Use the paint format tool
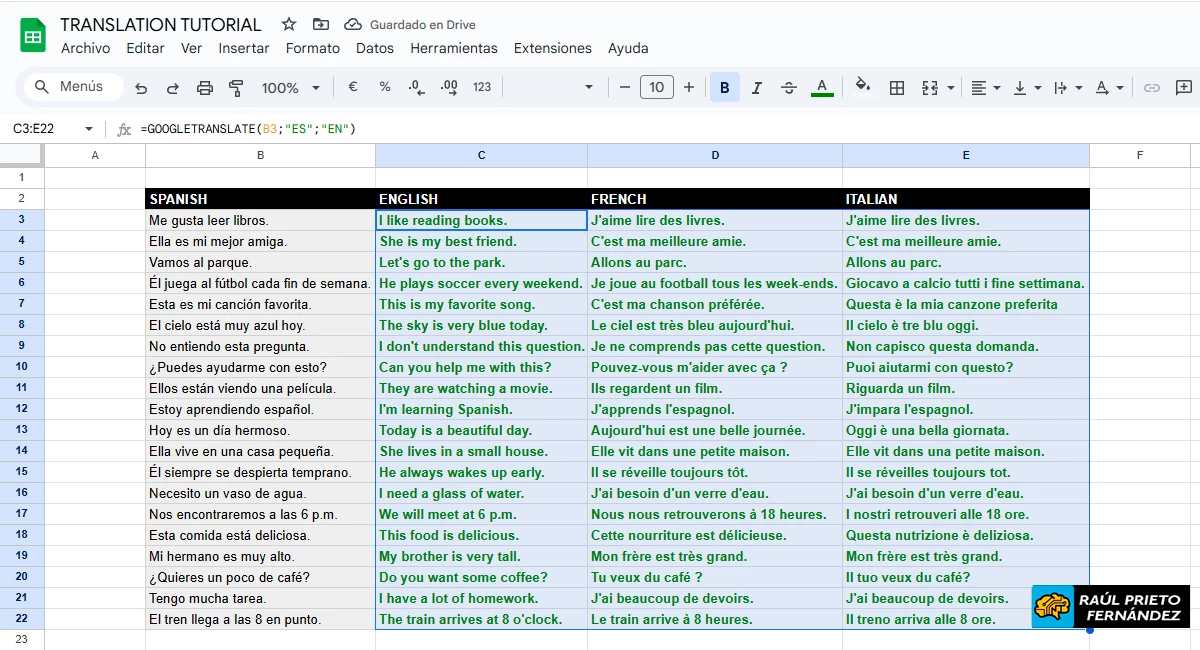The height and width of the screenshot is (650, 1200). pos(236,87)
